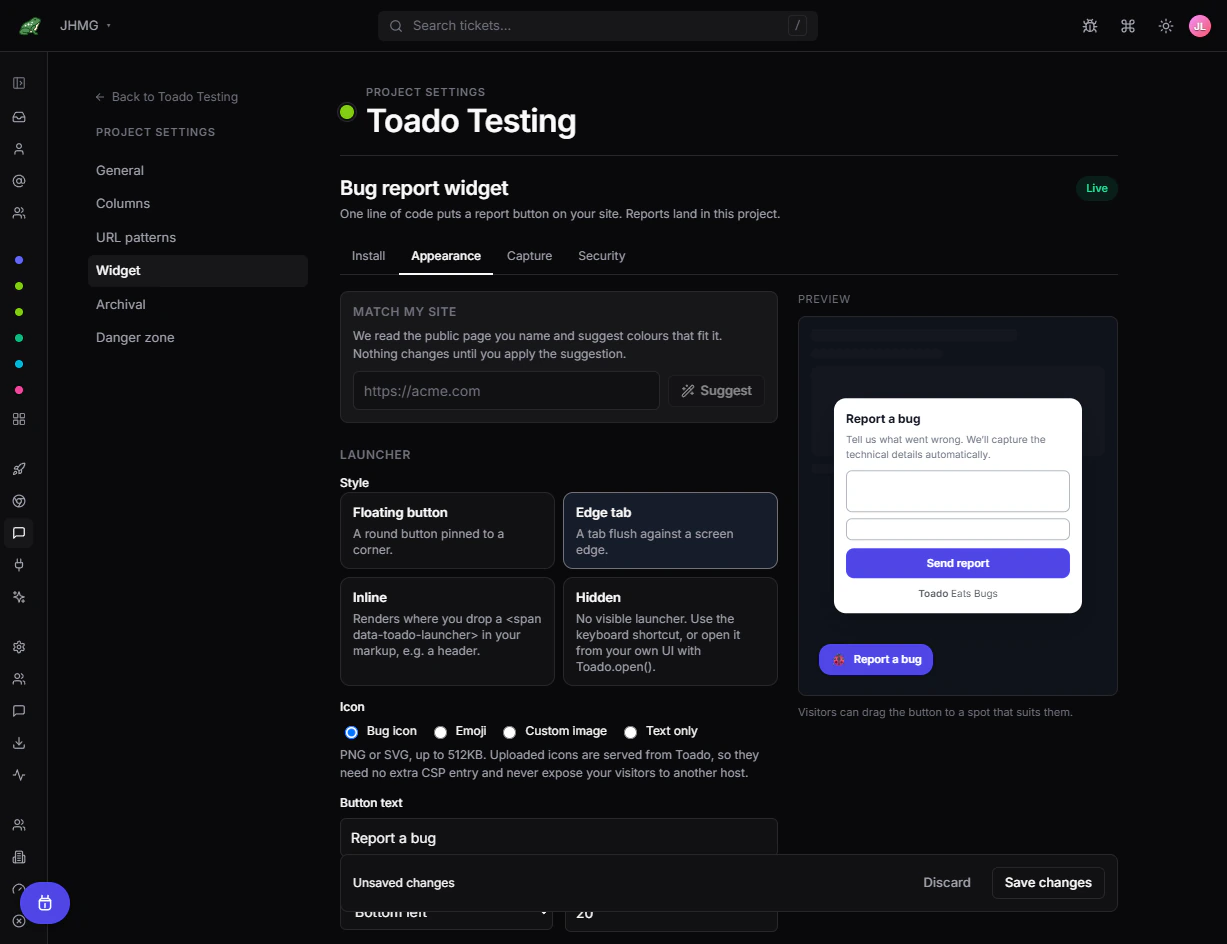Open General project settings
This screenshot has width=1227, height=944.
pos(198,171)
